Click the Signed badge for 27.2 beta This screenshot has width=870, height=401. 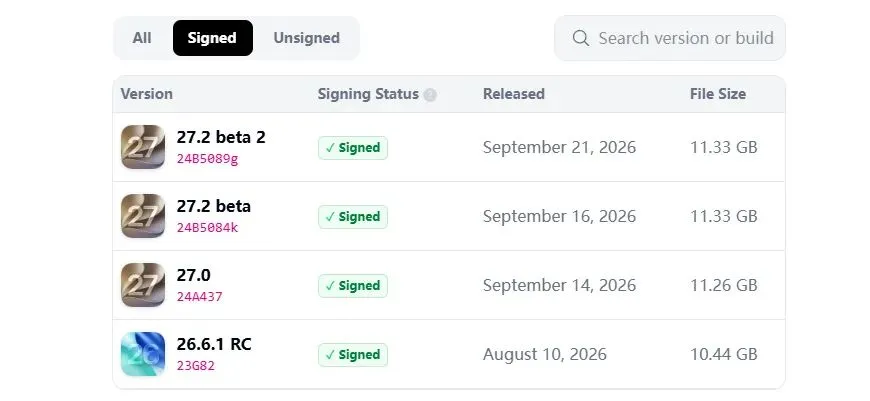pos(353,216)
